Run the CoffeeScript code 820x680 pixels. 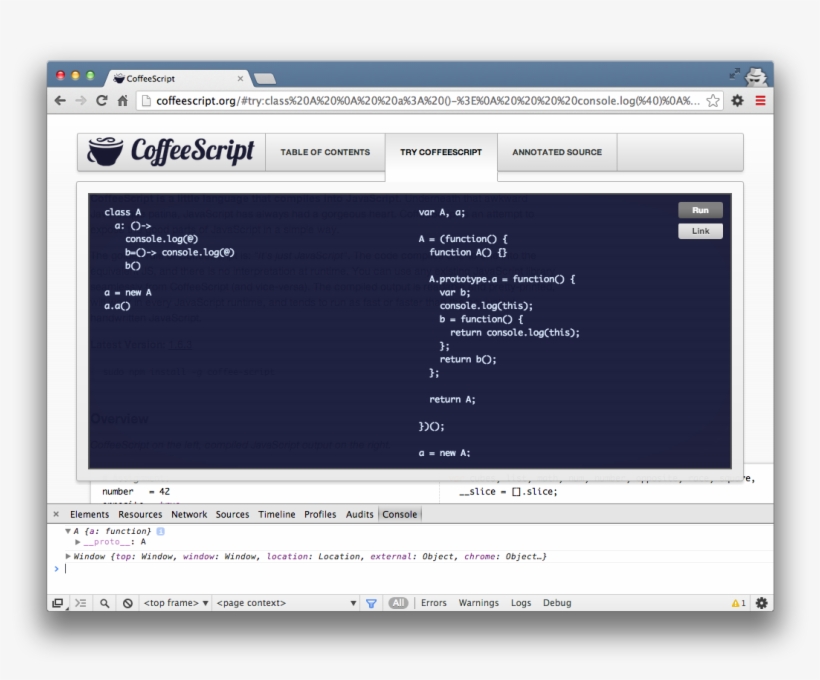tap(700, 210)
